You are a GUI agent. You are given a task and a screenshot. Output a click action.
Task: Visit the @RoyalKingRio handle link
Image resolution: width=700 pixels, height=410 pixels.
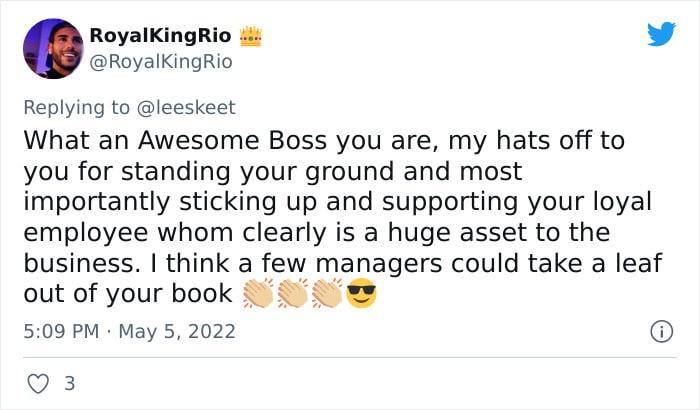pos(161,61)
